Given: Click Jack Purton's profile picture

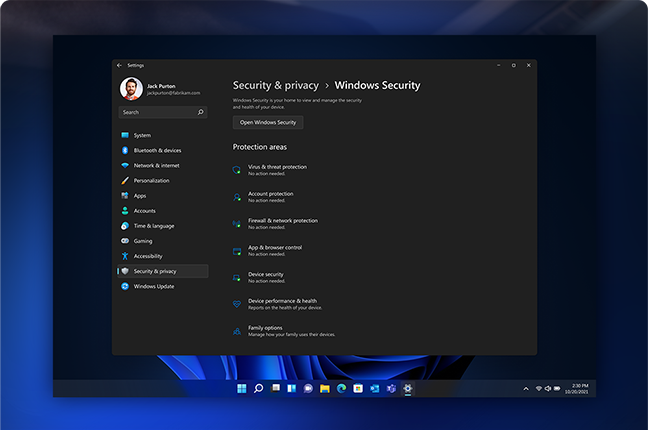Looking at the screenshot, I should tap(131, 89).
